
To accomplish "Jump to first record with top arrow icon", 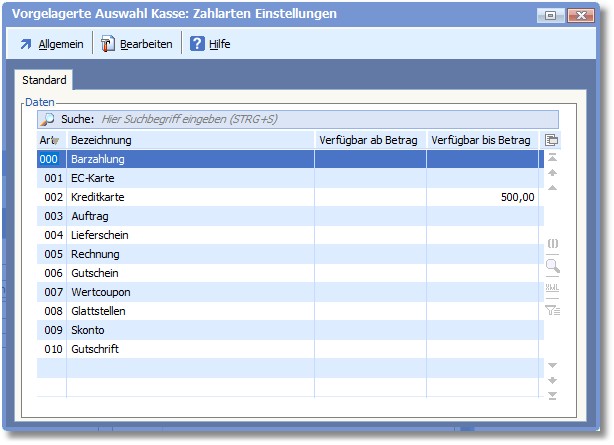I will tap(552, 158).
